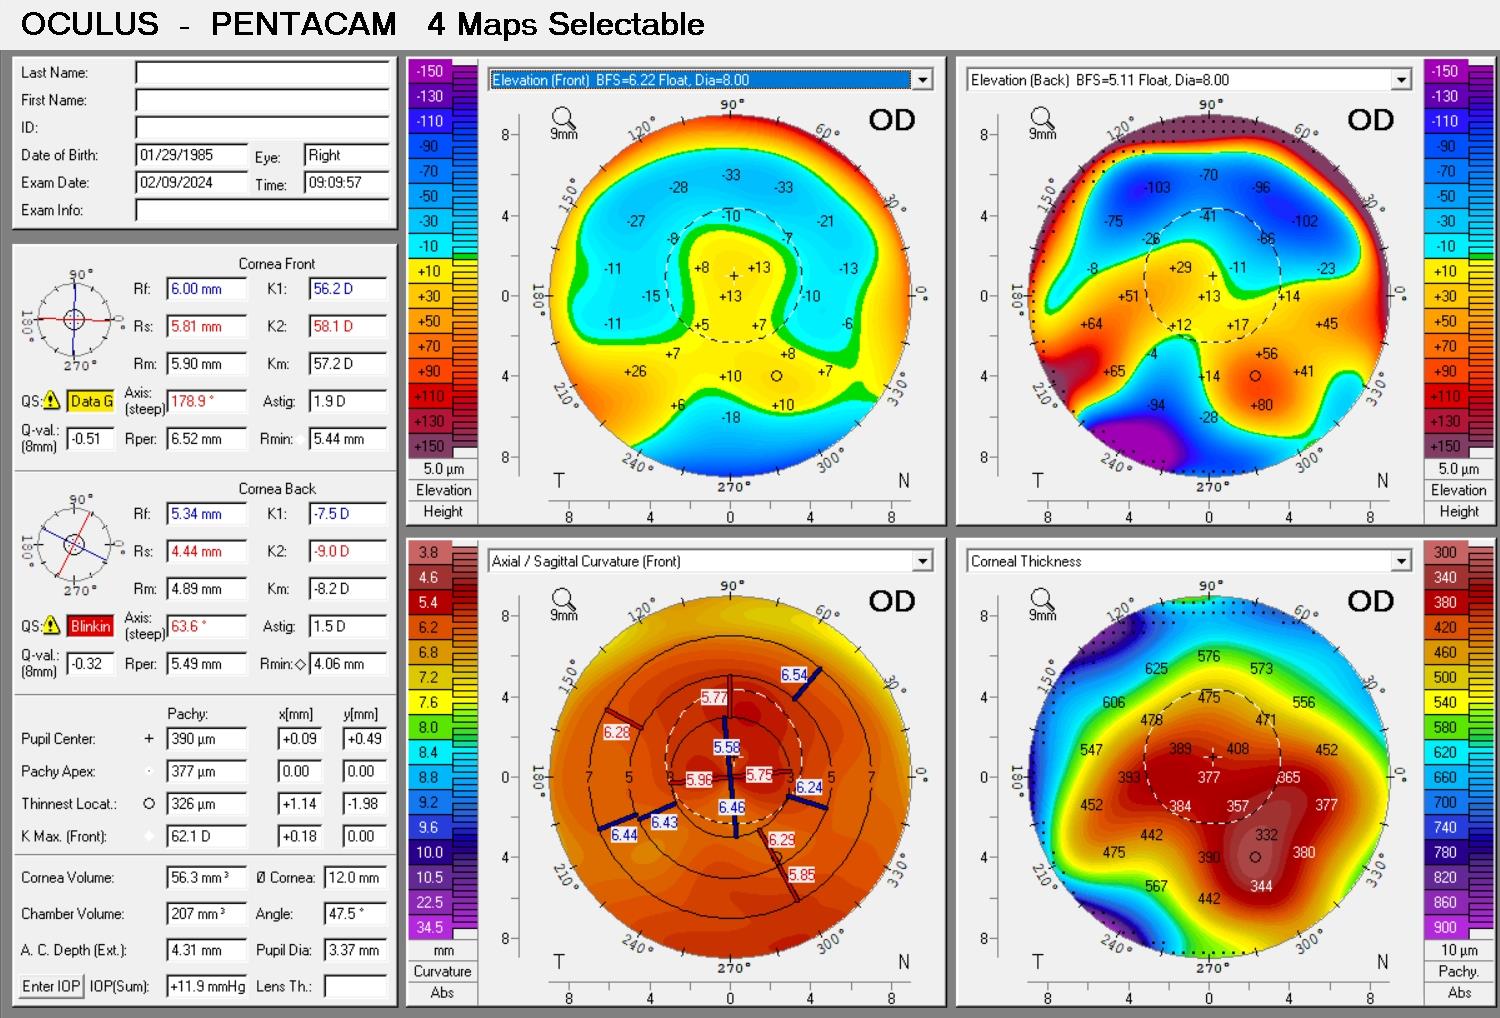Open the Corneal Thickness map type dropdown
This screenshot has height=1018, width=1500.
tap(1402, 561)
